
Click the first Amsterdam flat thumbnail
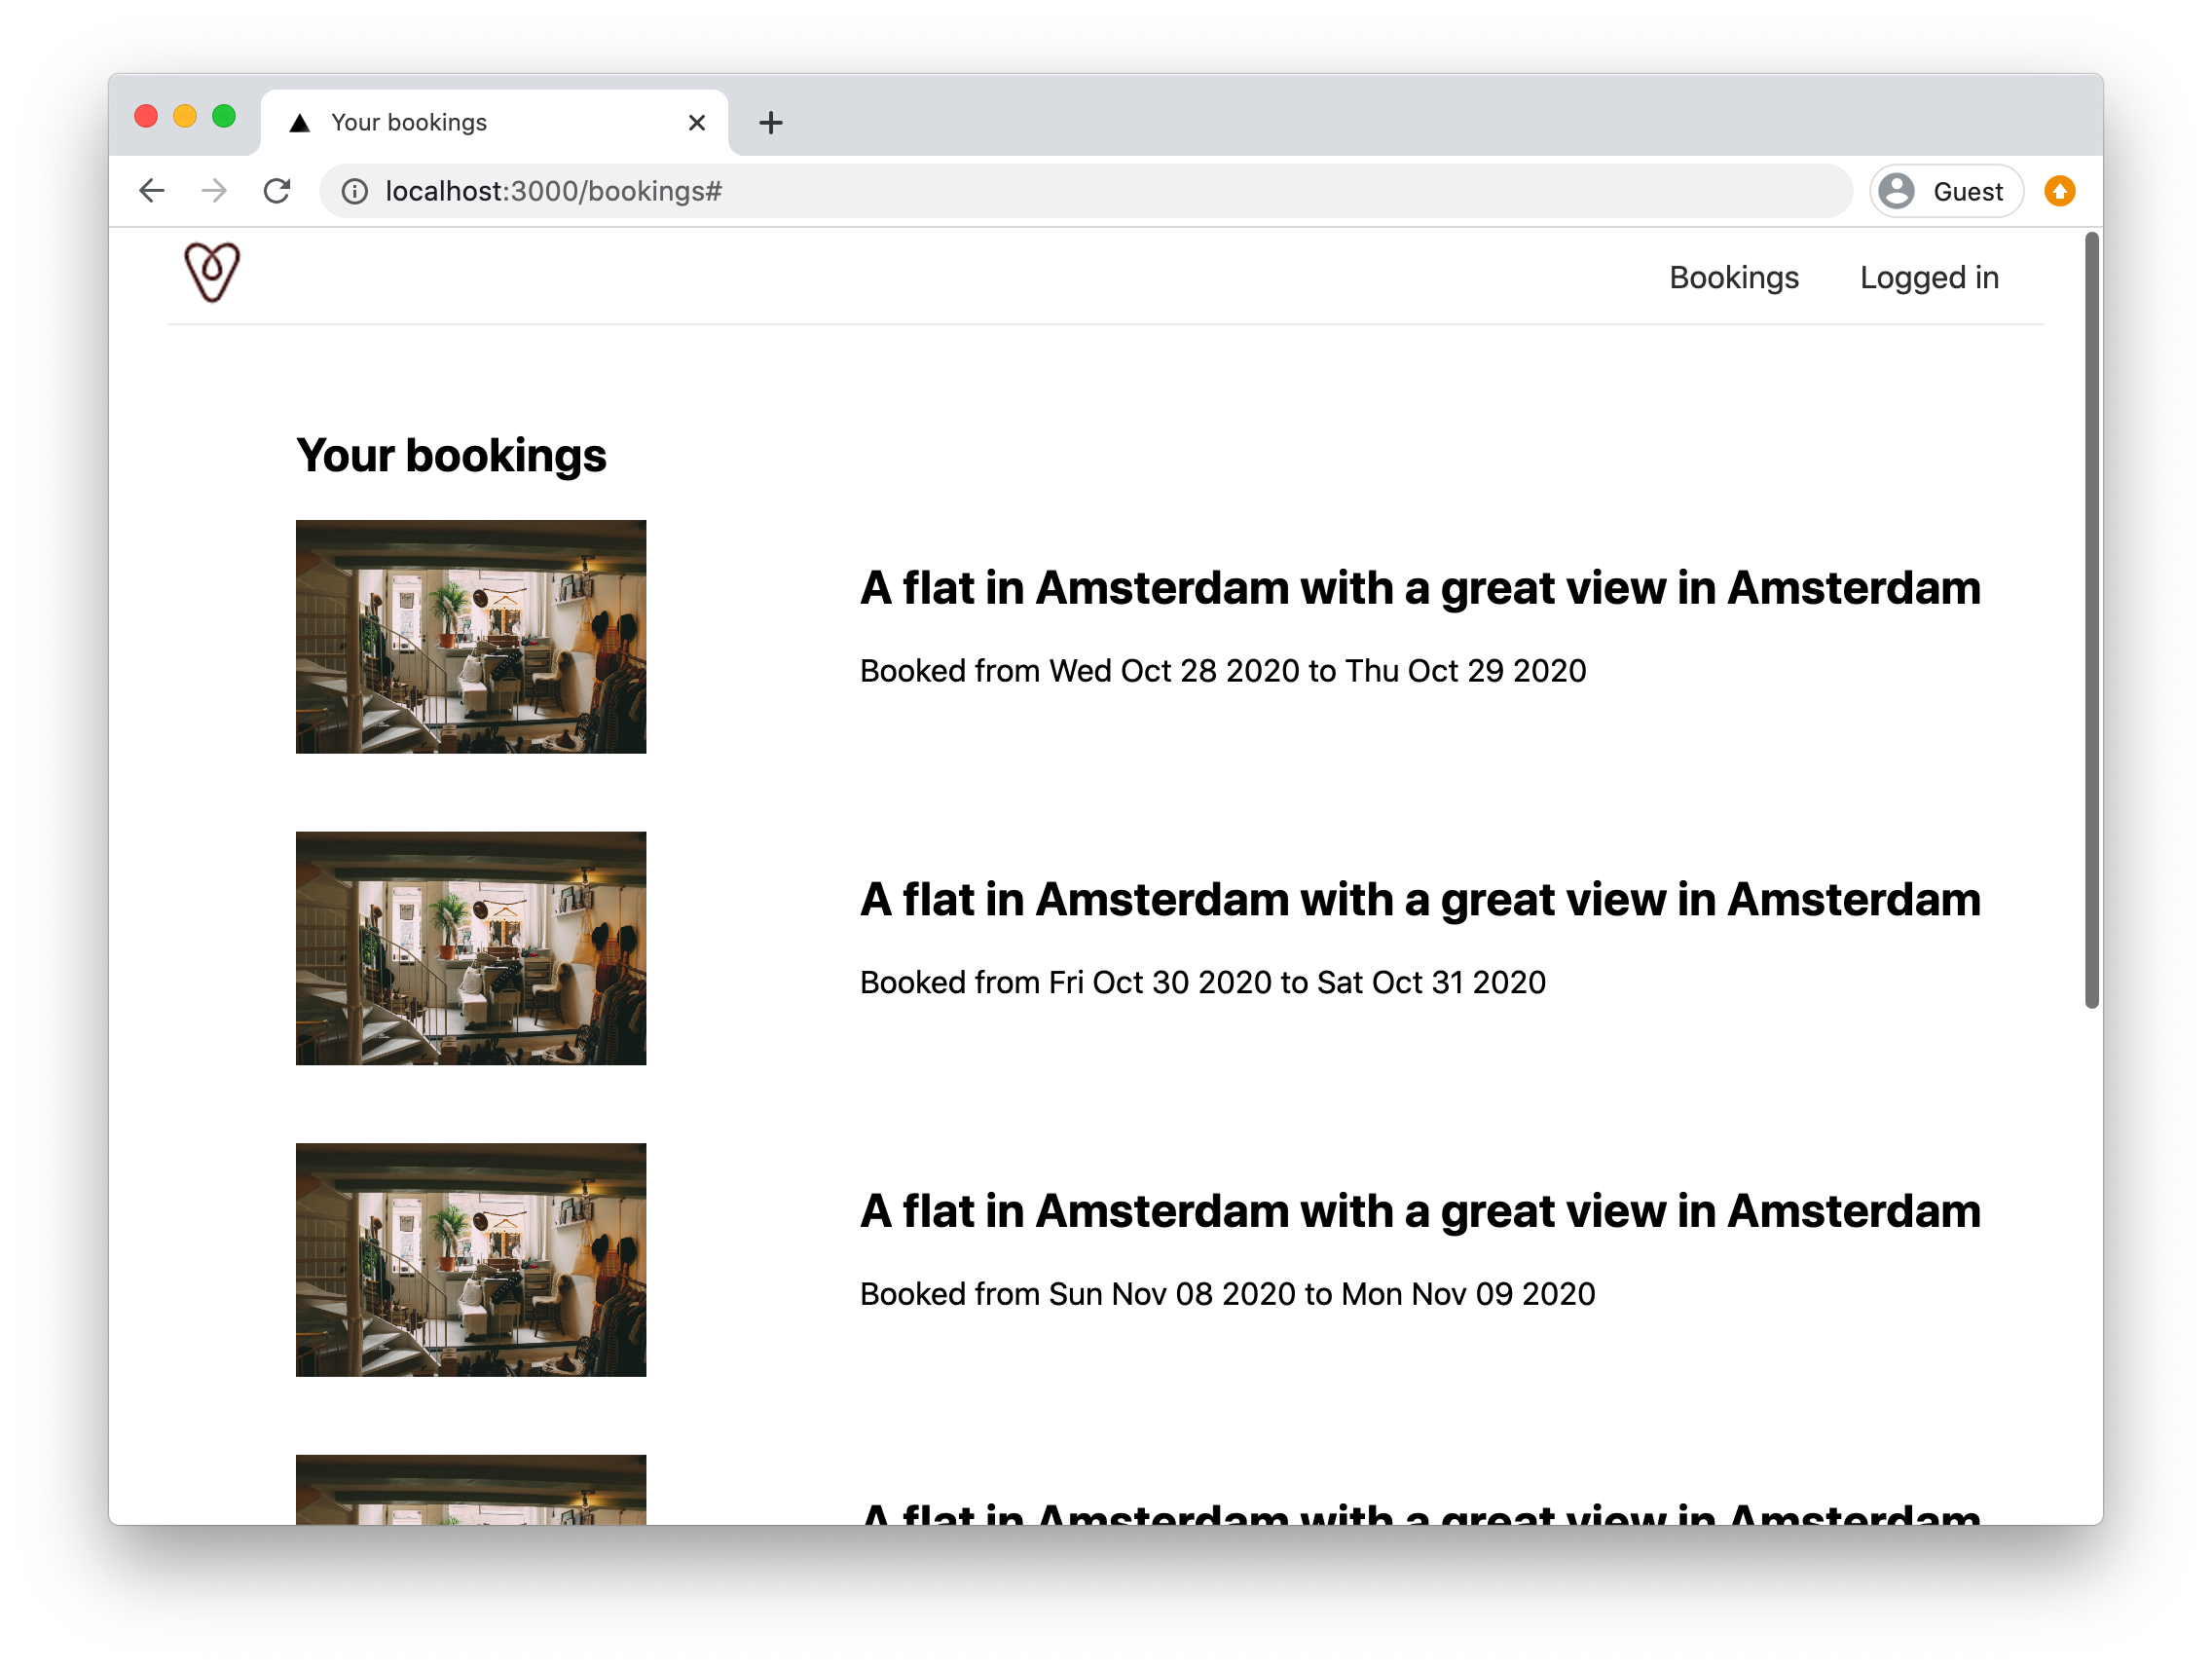pyautogui.click(x=471, y=637)
